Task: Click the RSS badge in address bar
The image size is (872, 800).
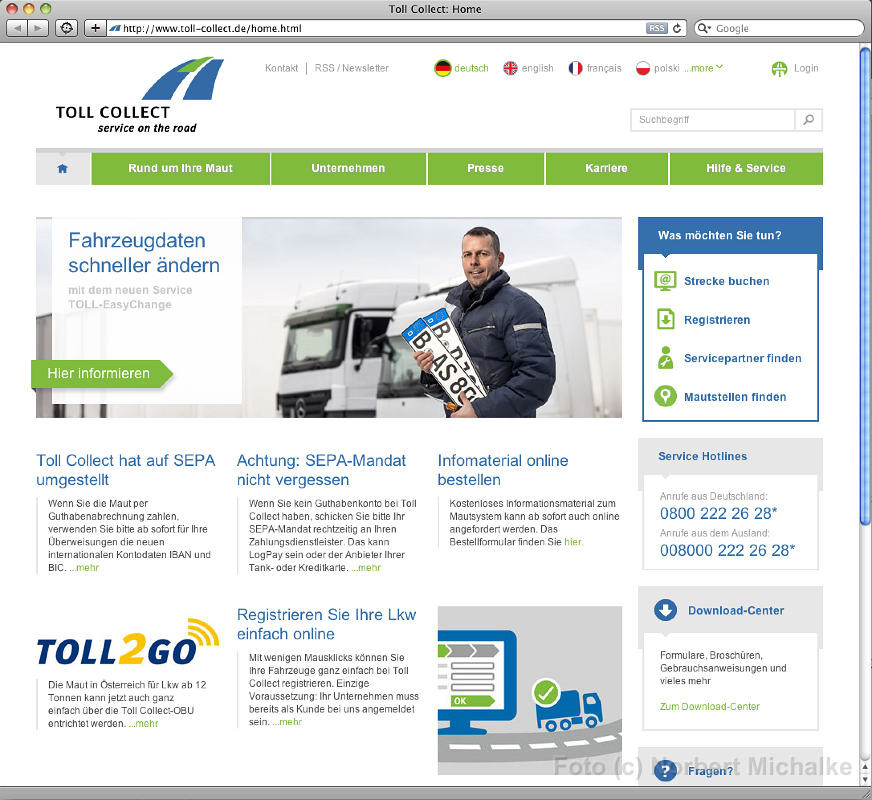Action: 656,28
